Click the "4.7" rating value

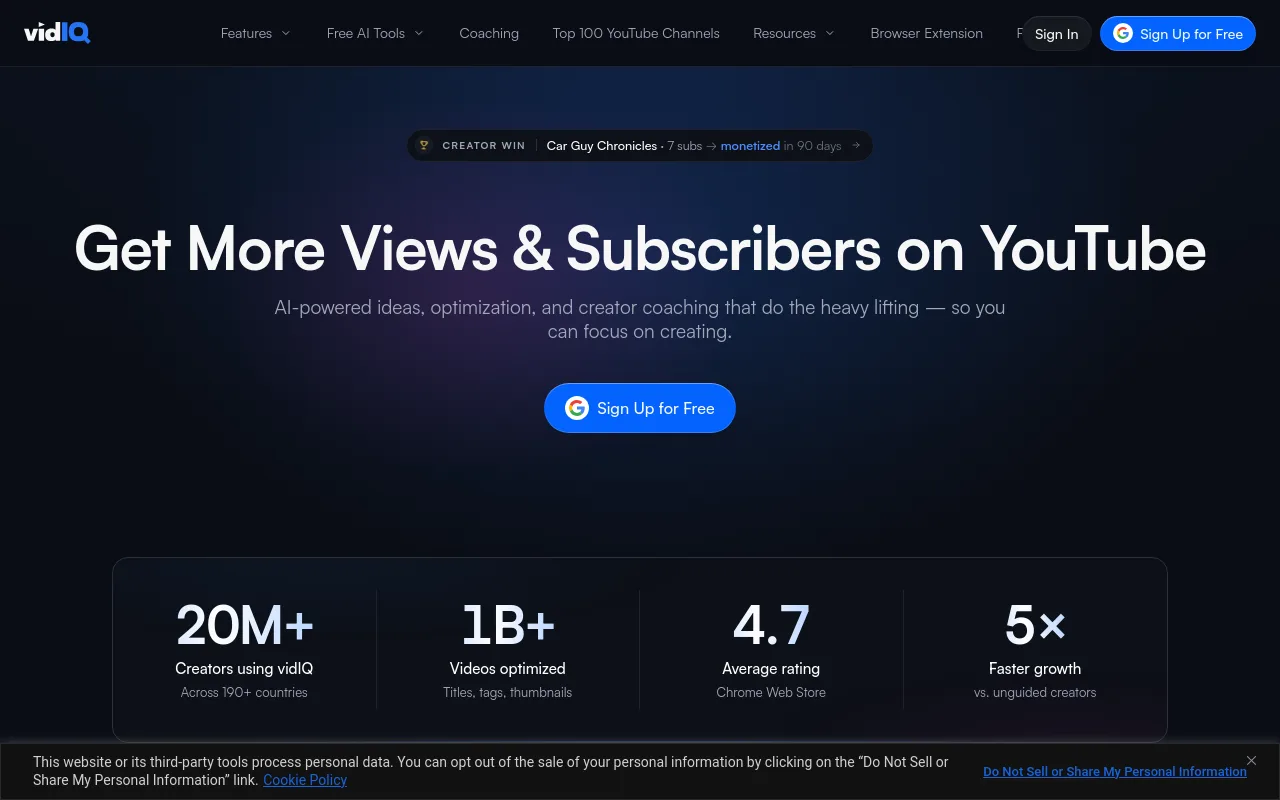click(771, 625)
